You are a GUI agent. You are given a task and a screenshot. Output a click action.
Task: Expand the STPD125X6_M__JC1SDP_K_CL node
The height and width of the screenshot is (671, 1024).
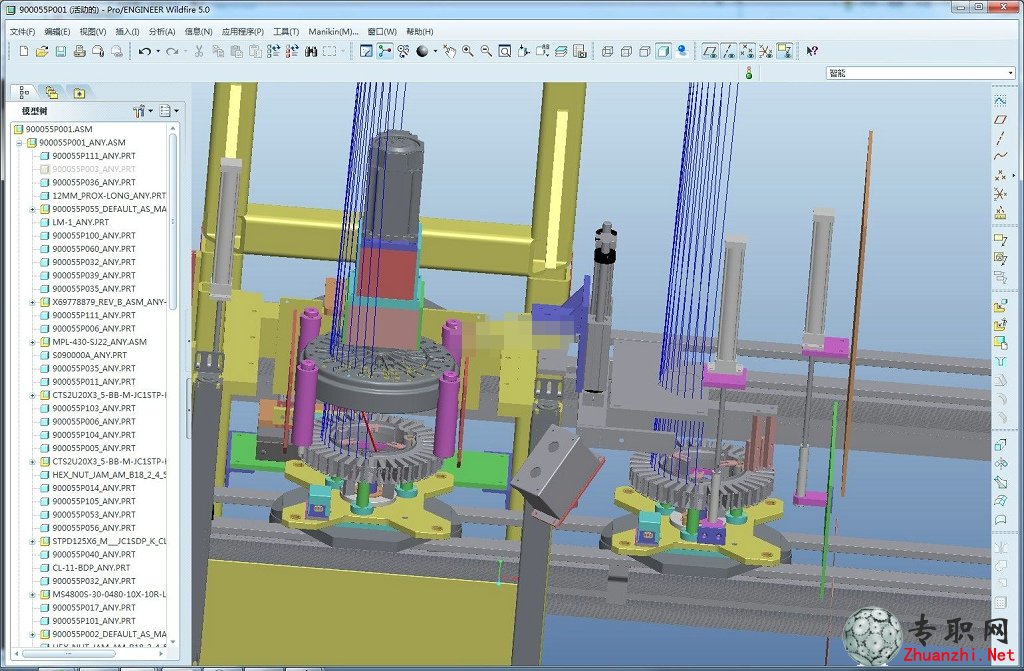(x=32, y=541)
